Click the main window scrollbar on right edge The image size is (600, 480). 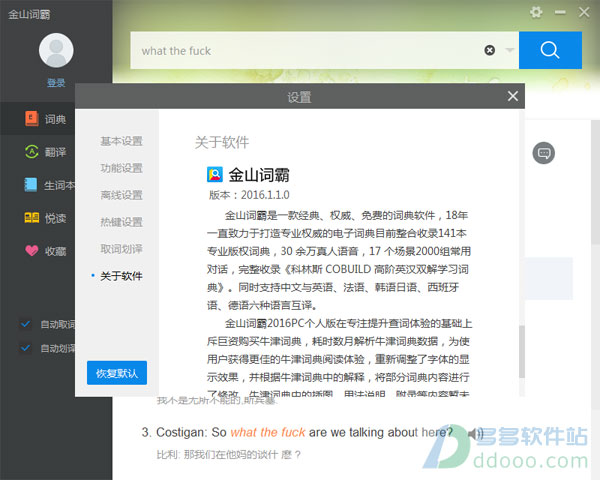pyautogui.click(x=595, y=182)
